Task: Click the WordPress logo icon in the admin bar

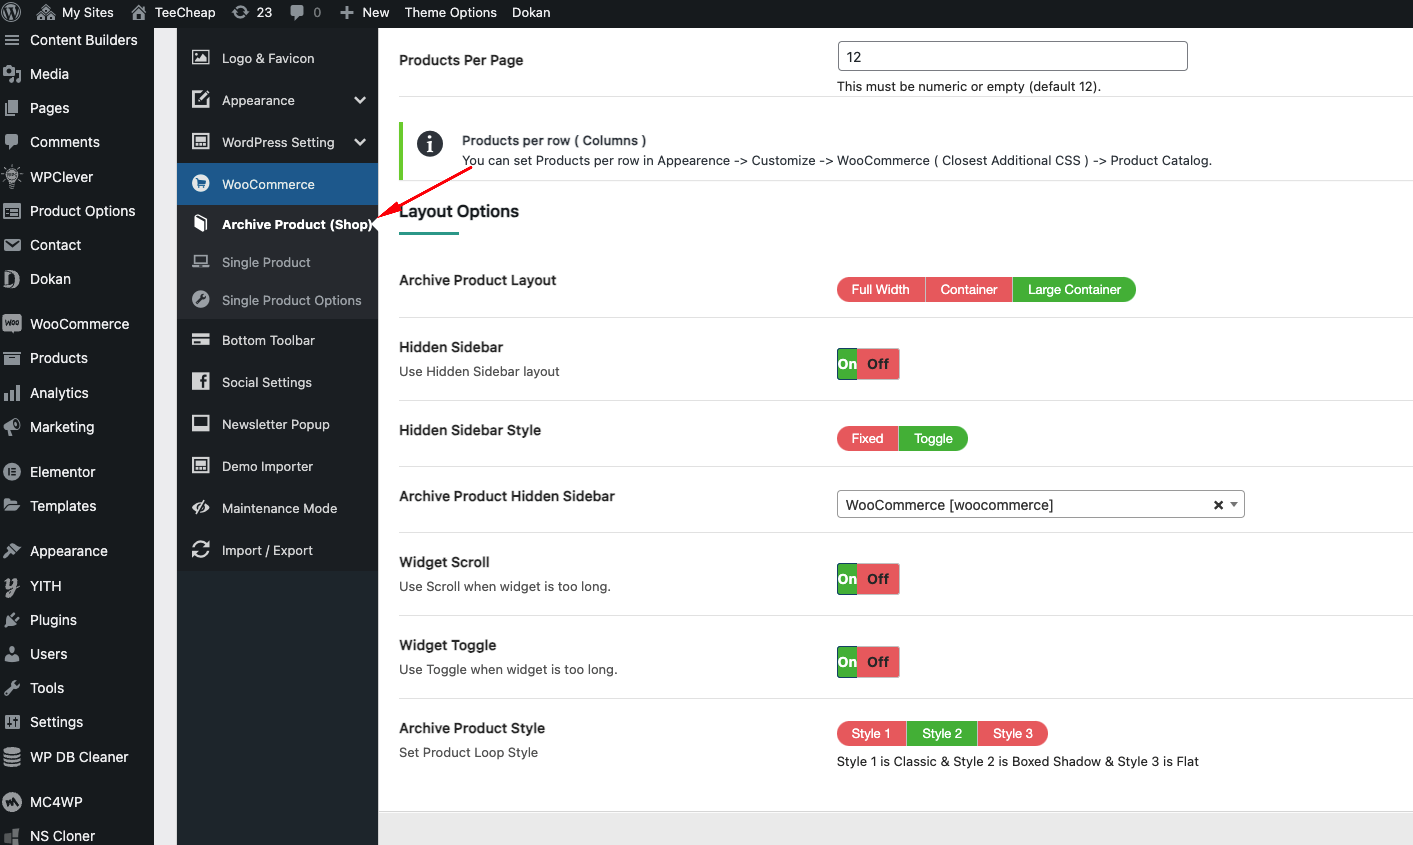Action: click(11, 12)
